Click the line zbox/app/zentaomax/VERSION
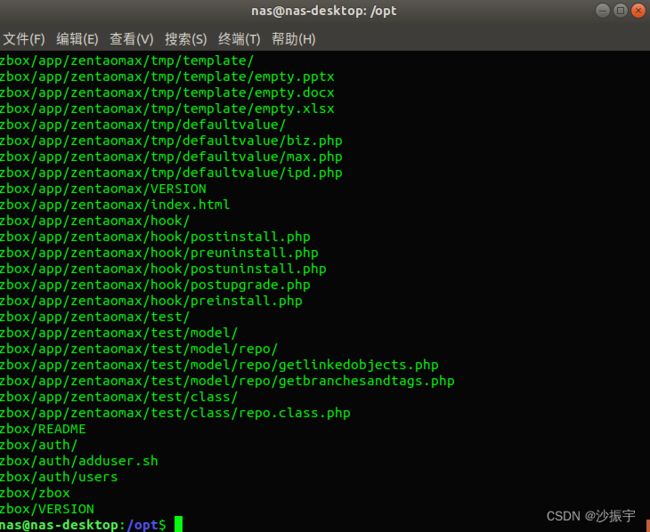This screenshot has height=532, width=650. coord(103,189)
